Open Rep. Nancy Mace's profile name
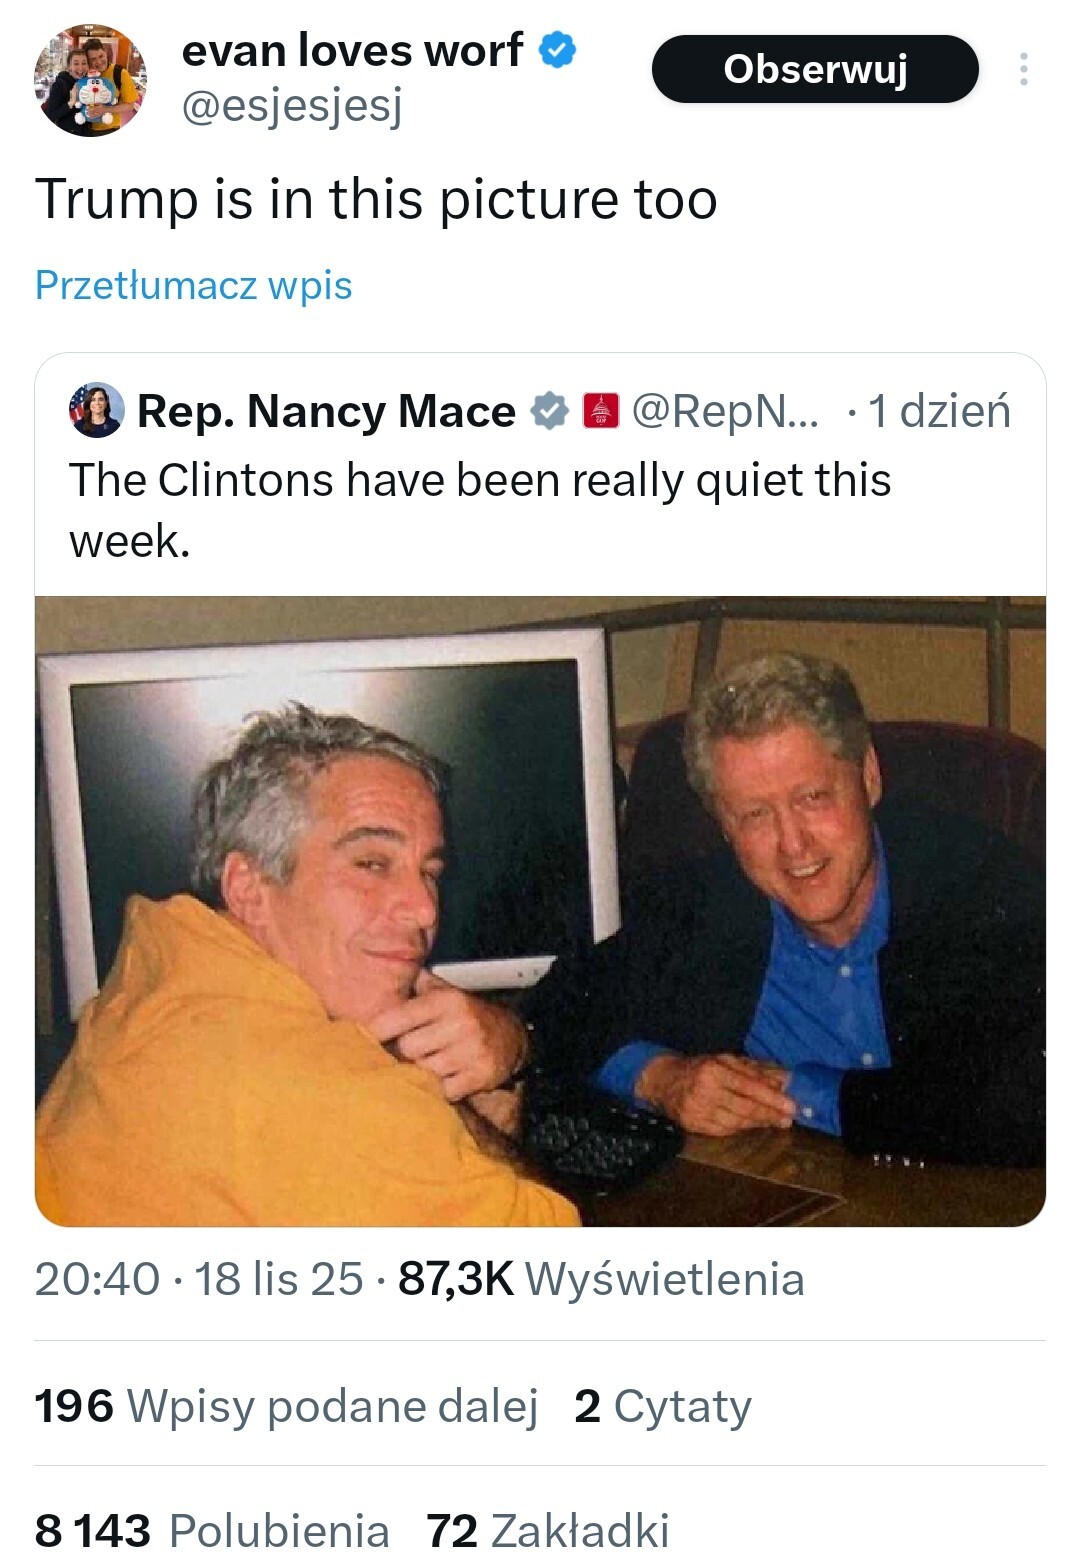 [326, 411]
